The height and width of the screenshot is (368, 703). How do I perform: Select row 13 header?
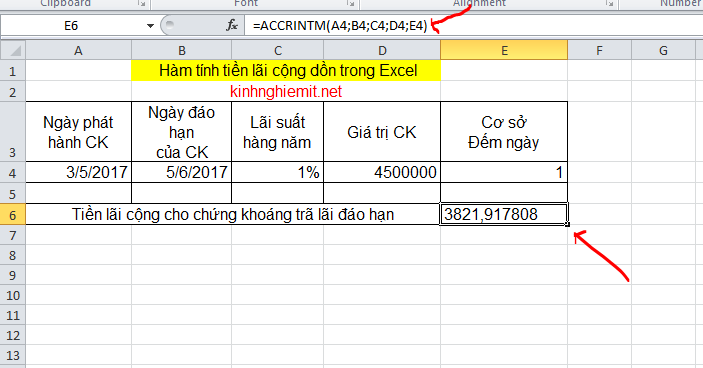(13, 355)
